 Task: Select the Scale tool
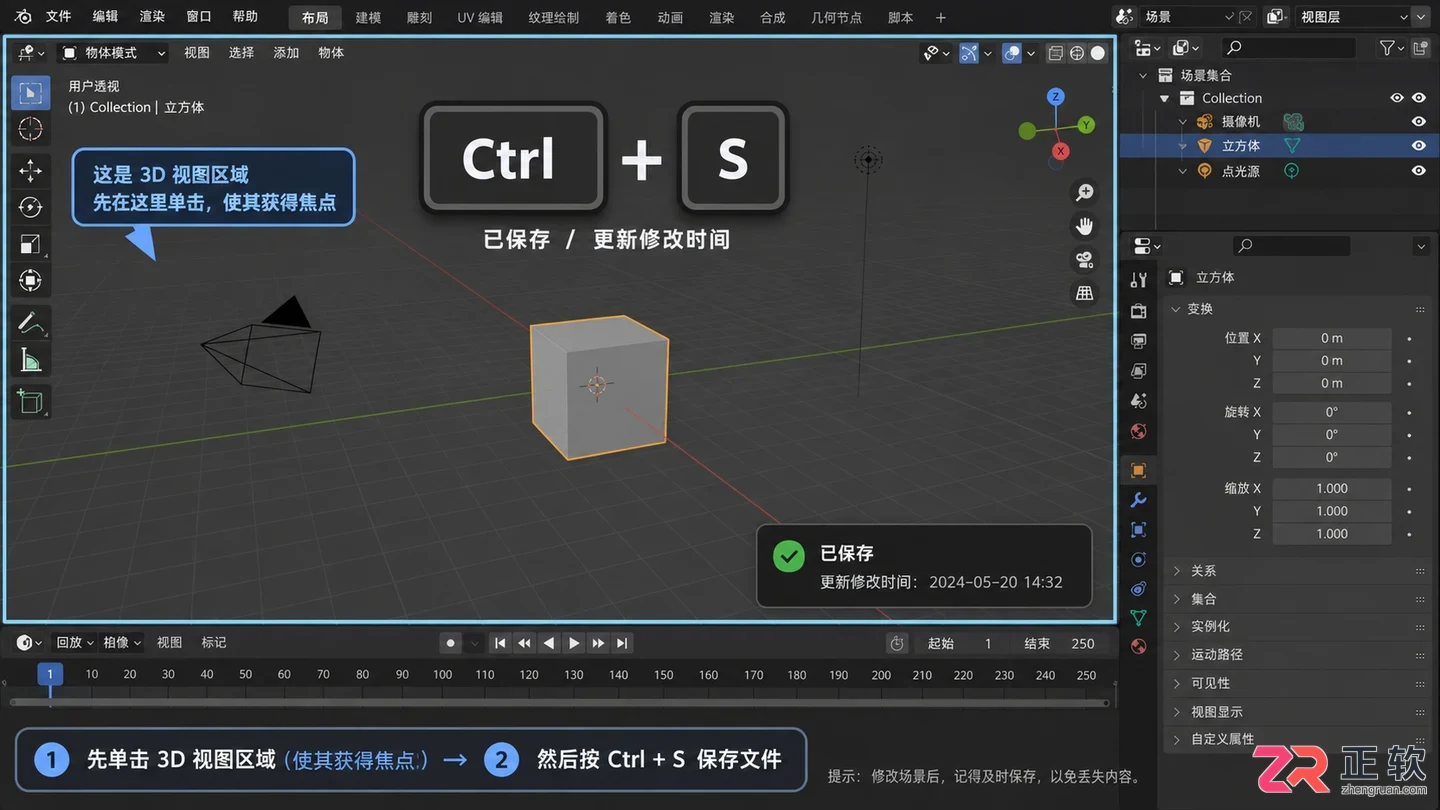point(30,244)
